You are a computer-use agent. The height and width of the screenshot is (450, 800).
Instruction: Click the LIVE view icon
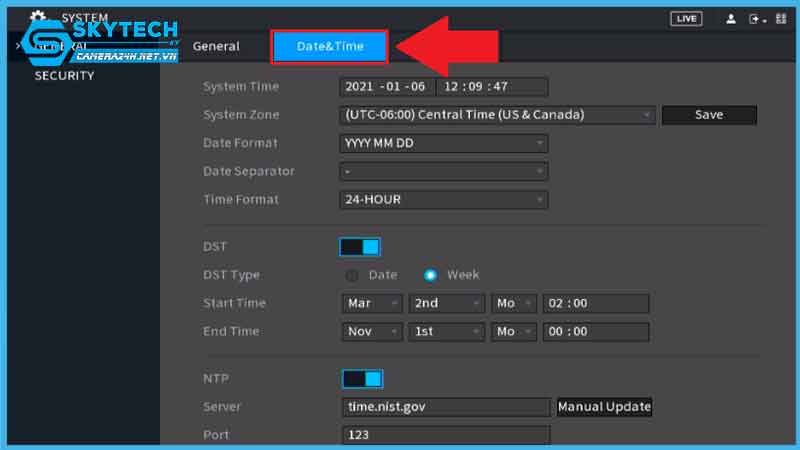(x=686, y=18)
